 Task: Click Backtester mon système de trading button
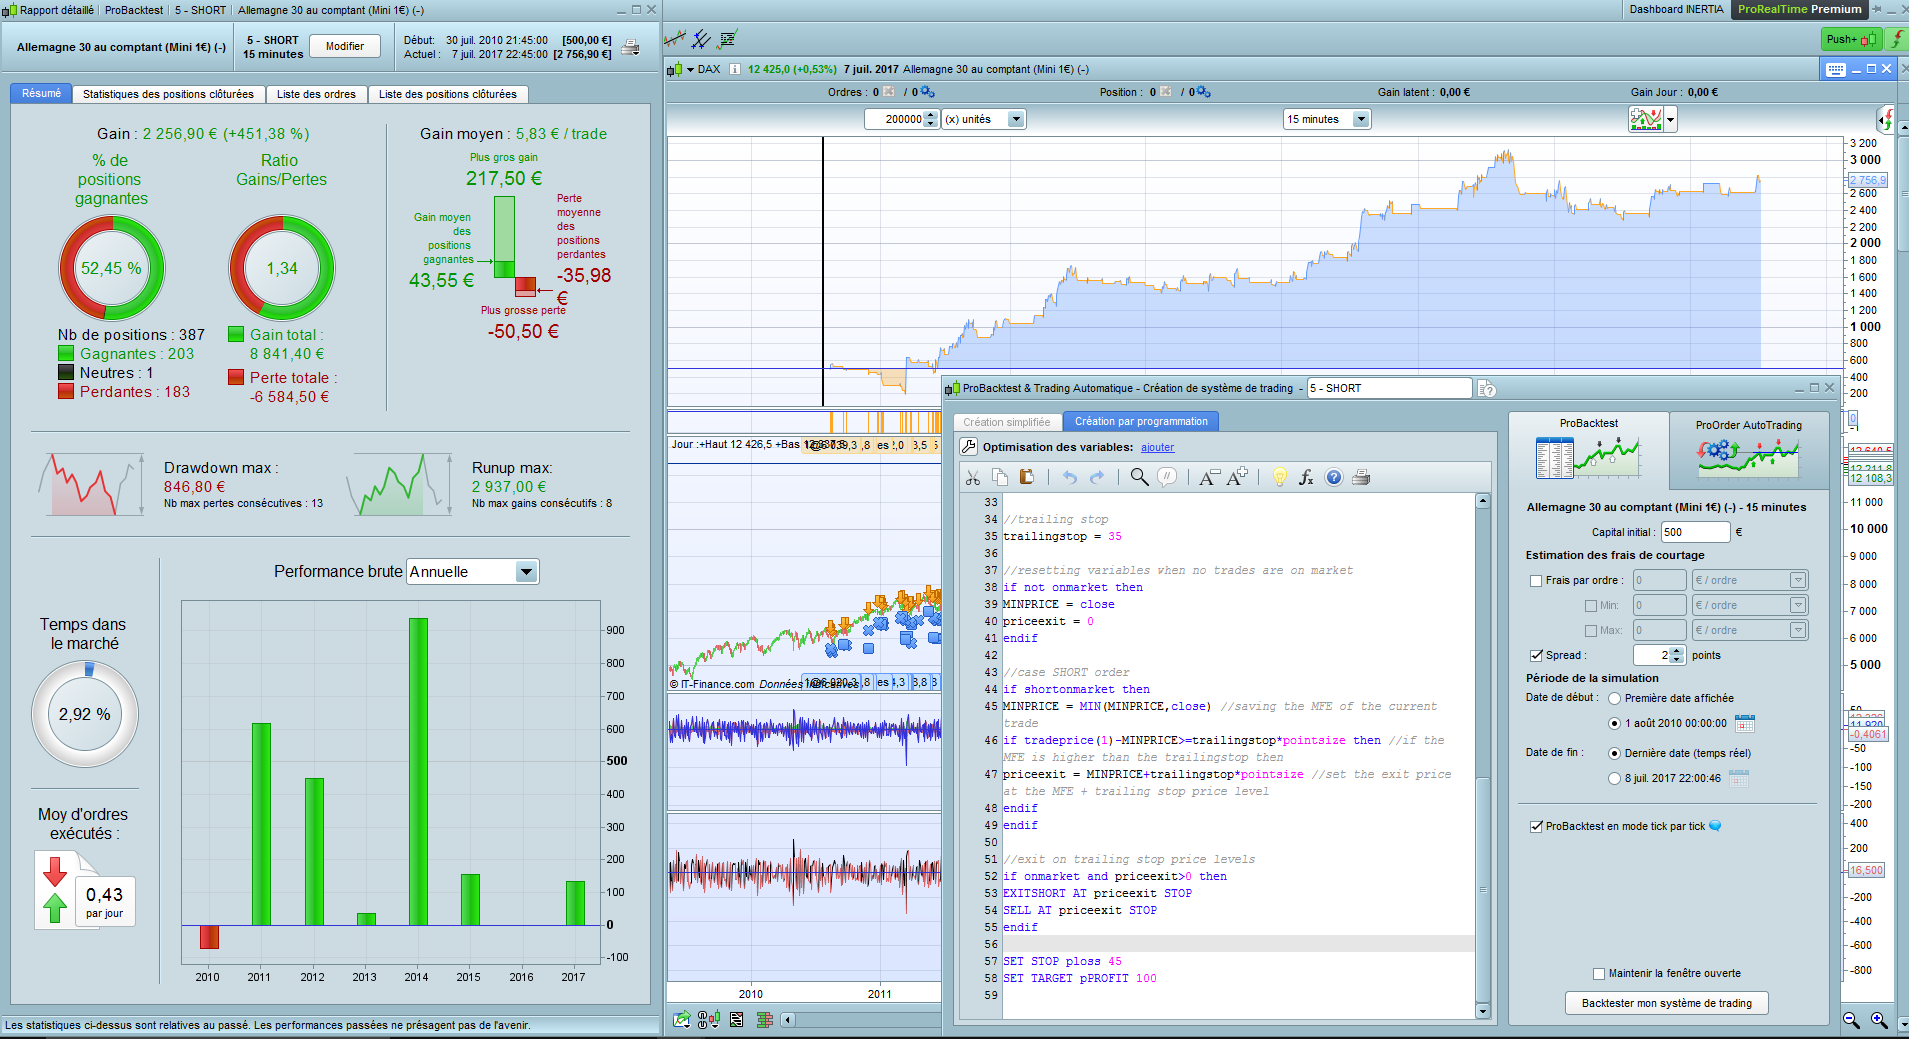1666,1003
